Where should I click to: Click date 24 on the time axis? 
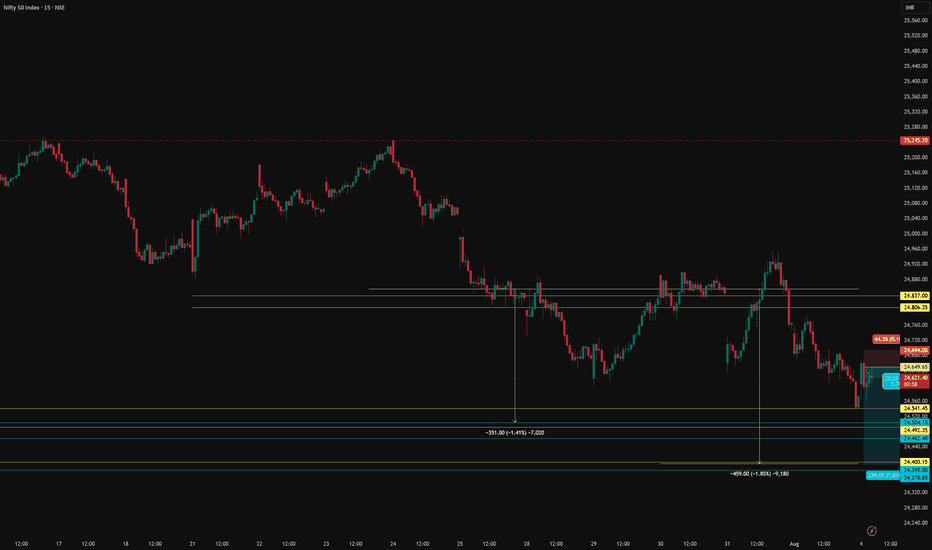pos(393,543)
